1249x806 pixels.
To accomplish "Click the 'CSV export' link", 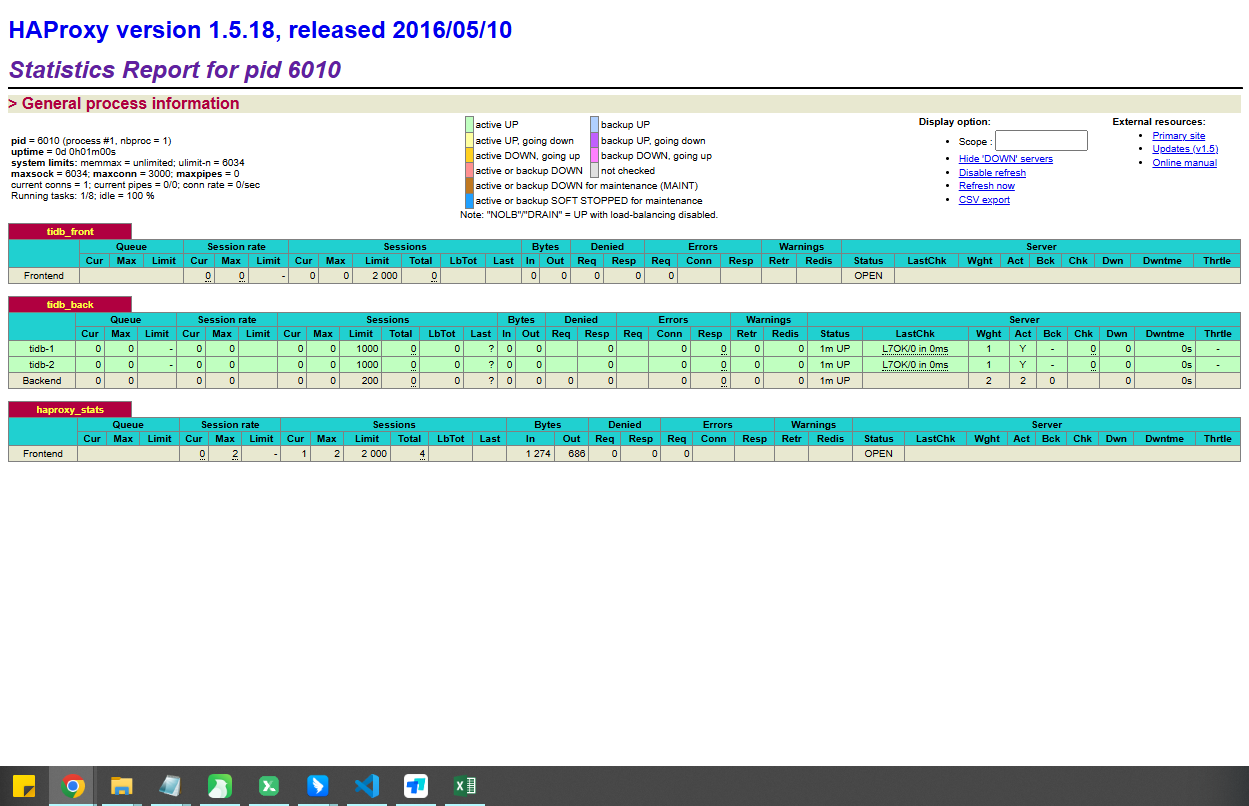I will coord(984,200).
